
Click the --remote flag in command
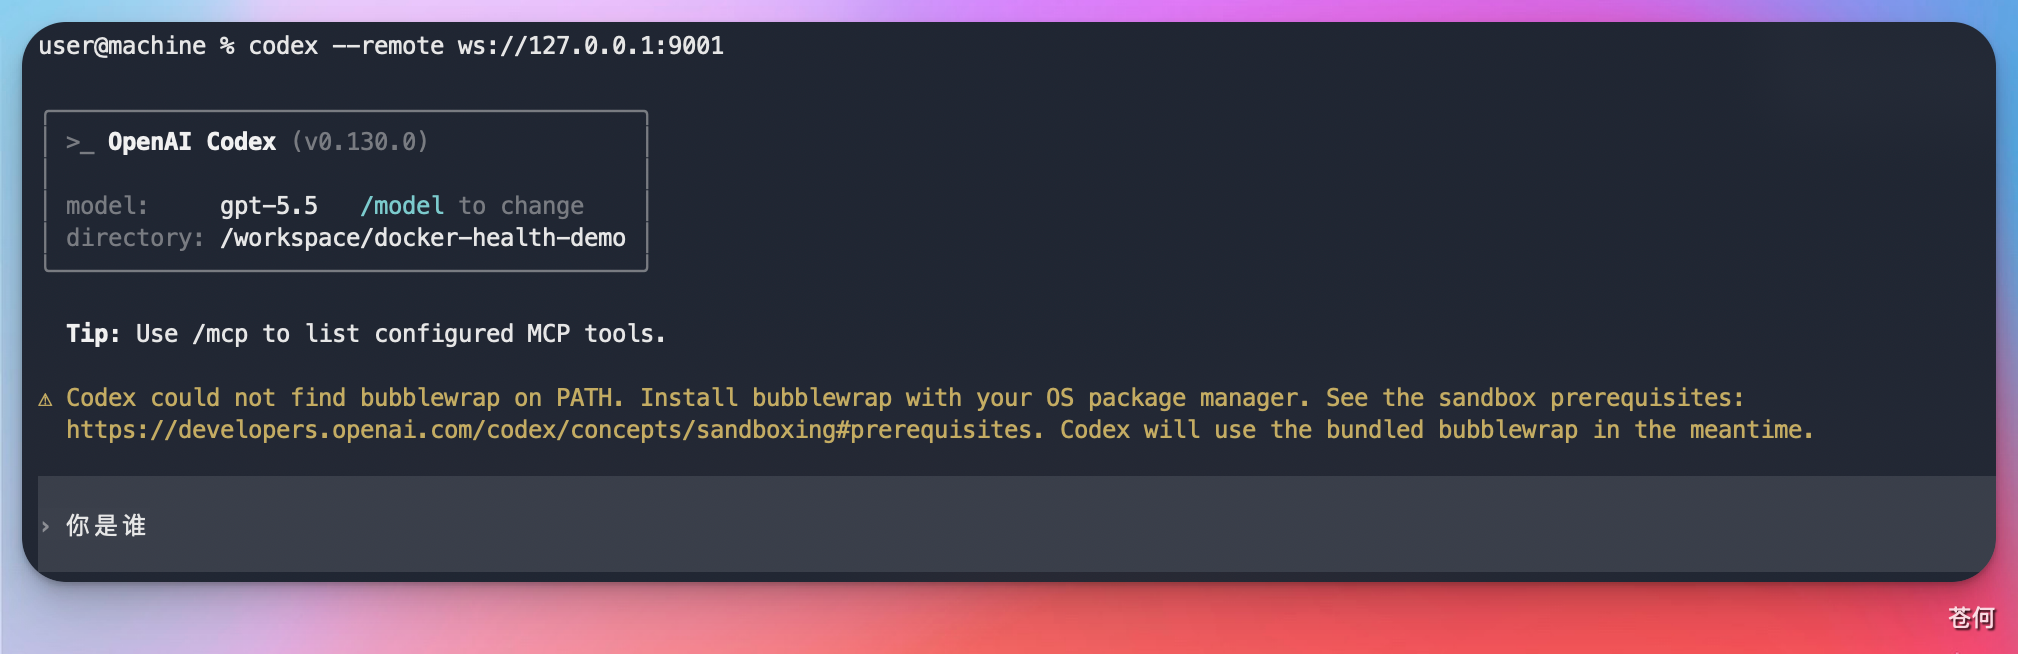388,46
